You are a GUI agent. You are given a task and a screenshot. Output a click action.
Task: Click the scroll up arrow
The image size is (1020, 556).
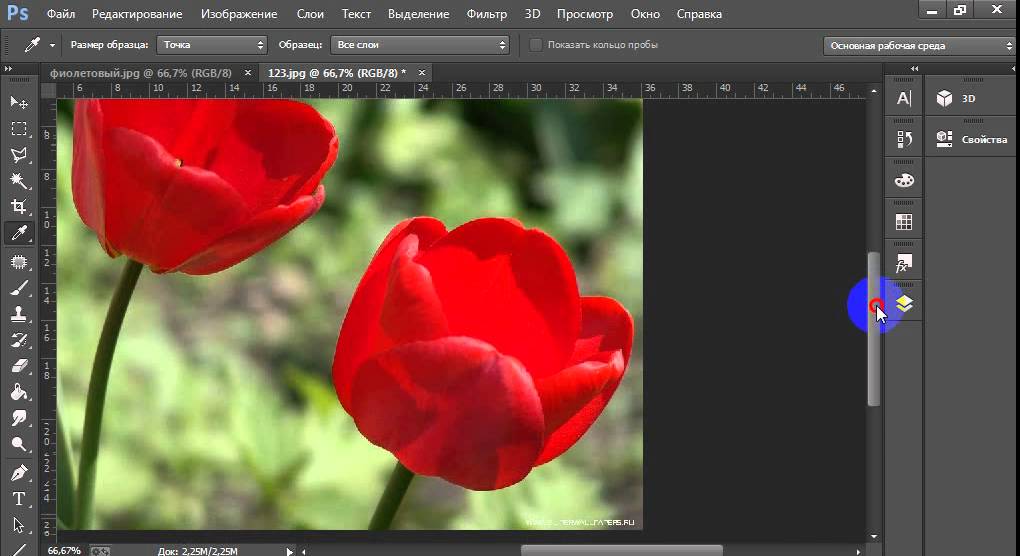pyautogui.click(x=874, y=91)
